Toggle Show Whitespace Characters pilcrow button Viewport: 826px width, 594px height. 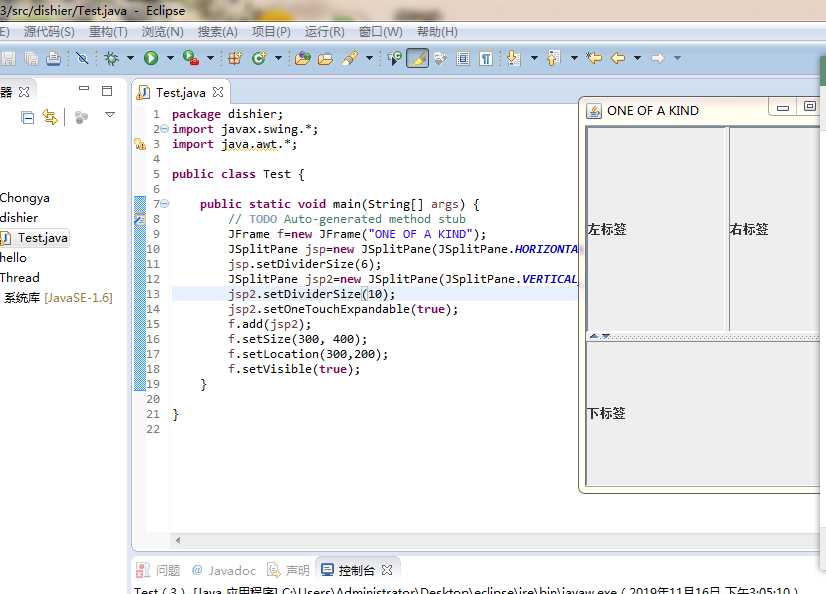(486, 58)
